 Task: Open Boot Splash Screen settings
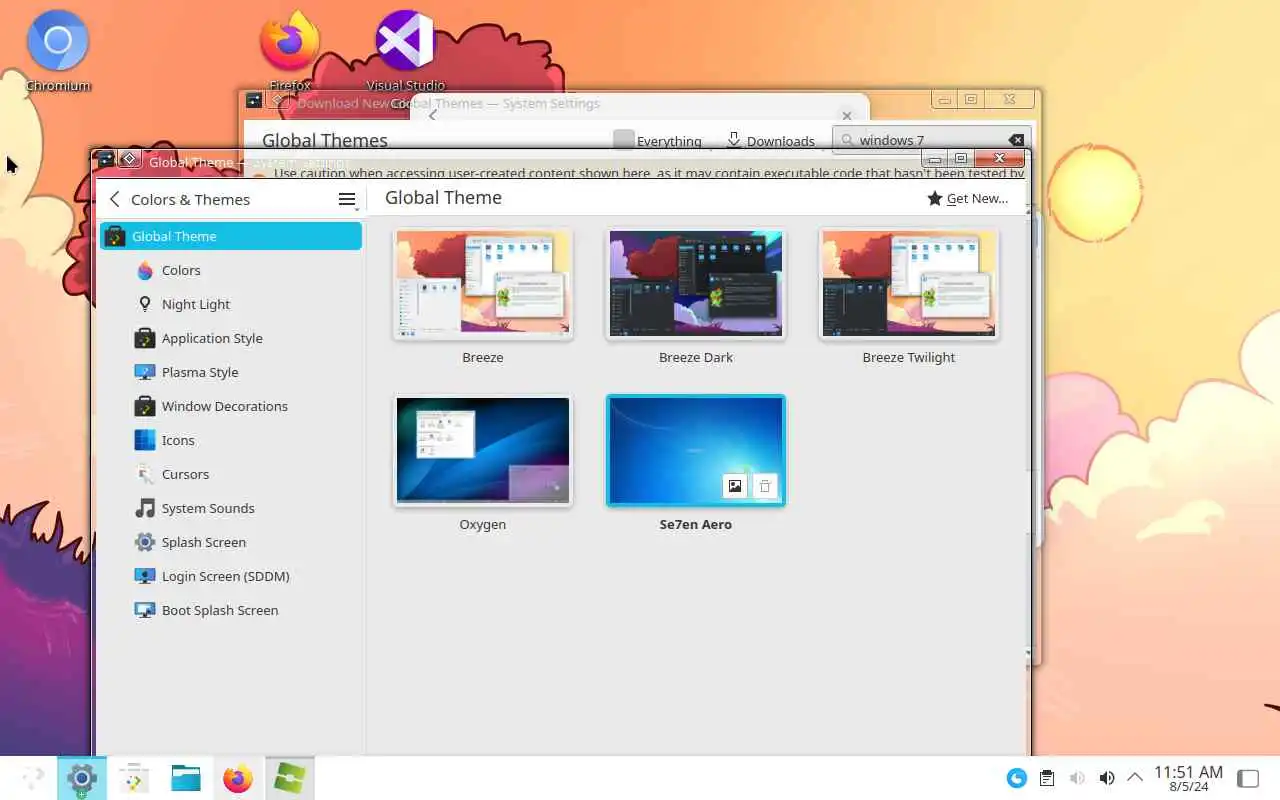[x=231, y=610]
